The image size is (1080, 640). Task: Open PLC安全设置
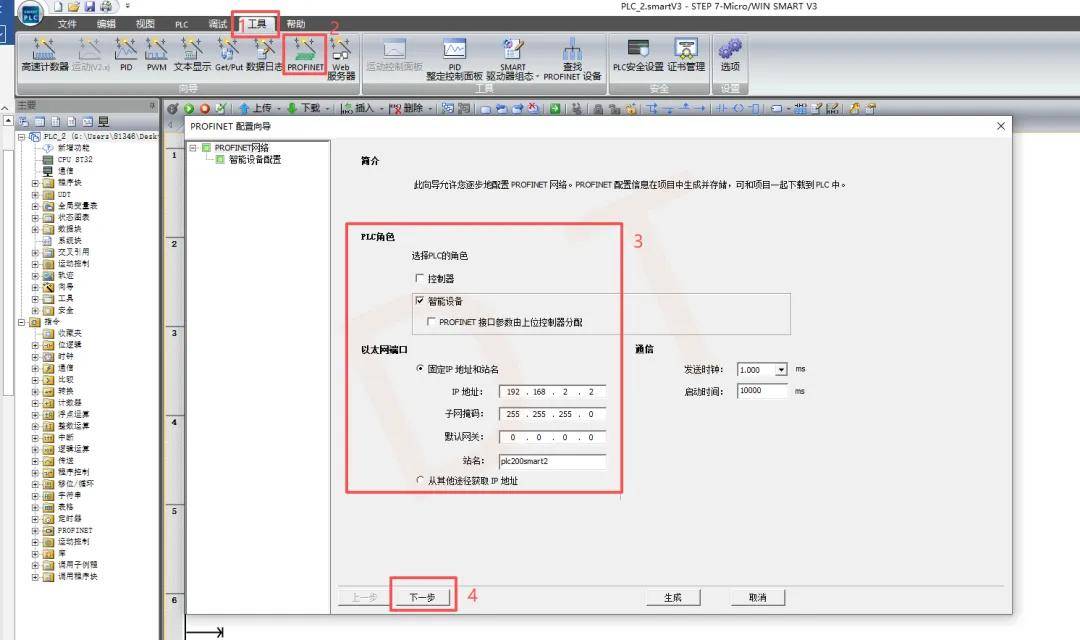tap(638, 54)
